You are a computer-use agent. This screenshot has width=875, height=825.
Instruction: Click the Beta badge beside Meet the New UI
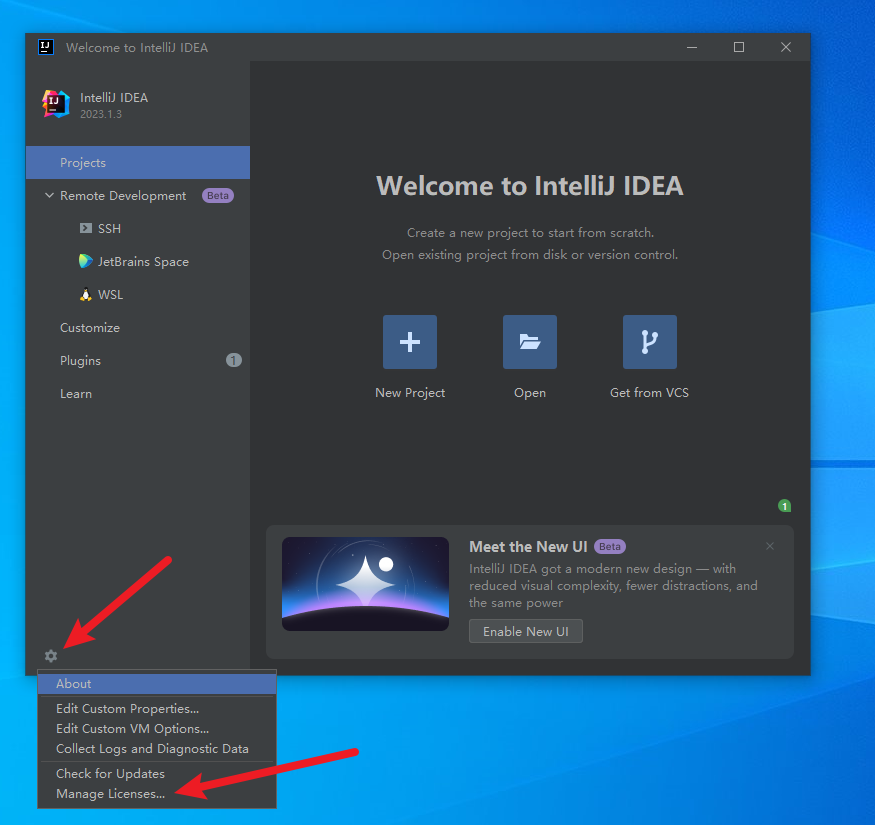[x=610, y=546]
